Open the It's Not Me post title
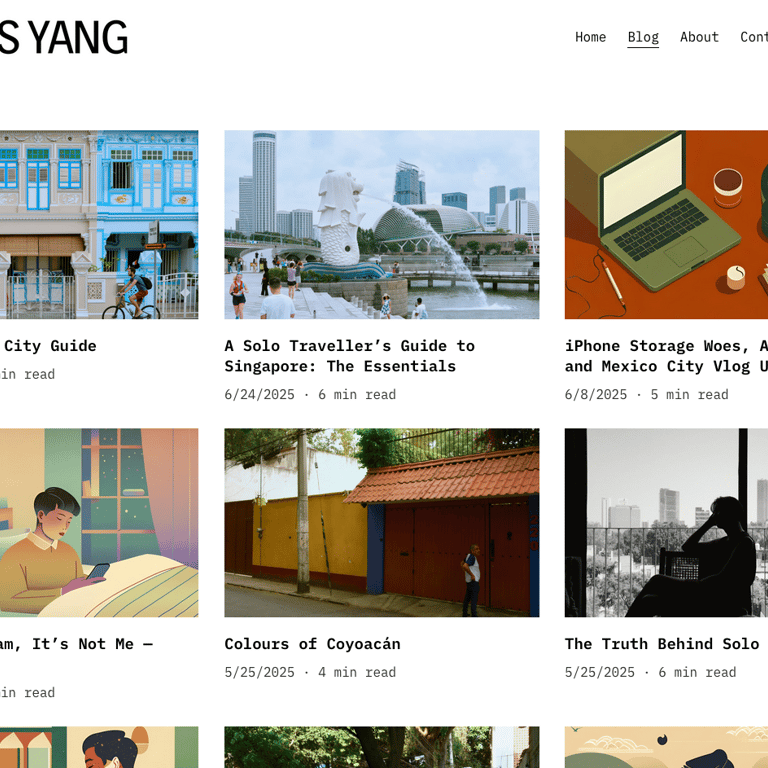This screenshot has height=768, width=768. (x=76, y=644)
